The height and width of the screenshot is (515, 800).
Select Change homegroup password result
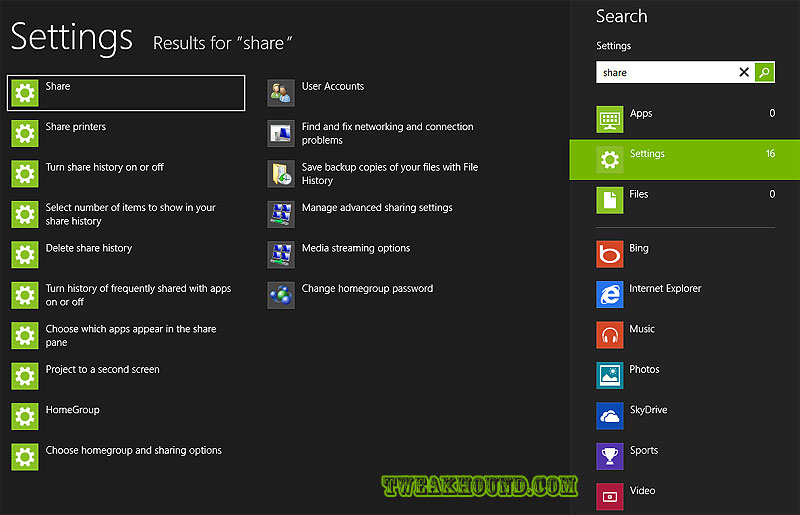pos(366,289)
